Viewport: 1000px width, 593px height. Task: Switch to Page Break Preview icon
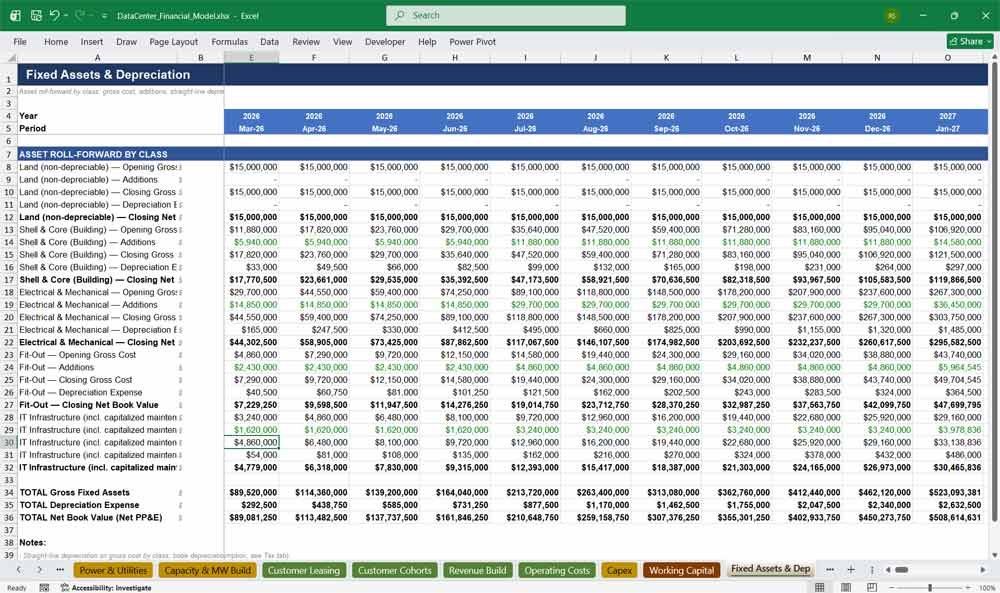(x=871, y=587)
